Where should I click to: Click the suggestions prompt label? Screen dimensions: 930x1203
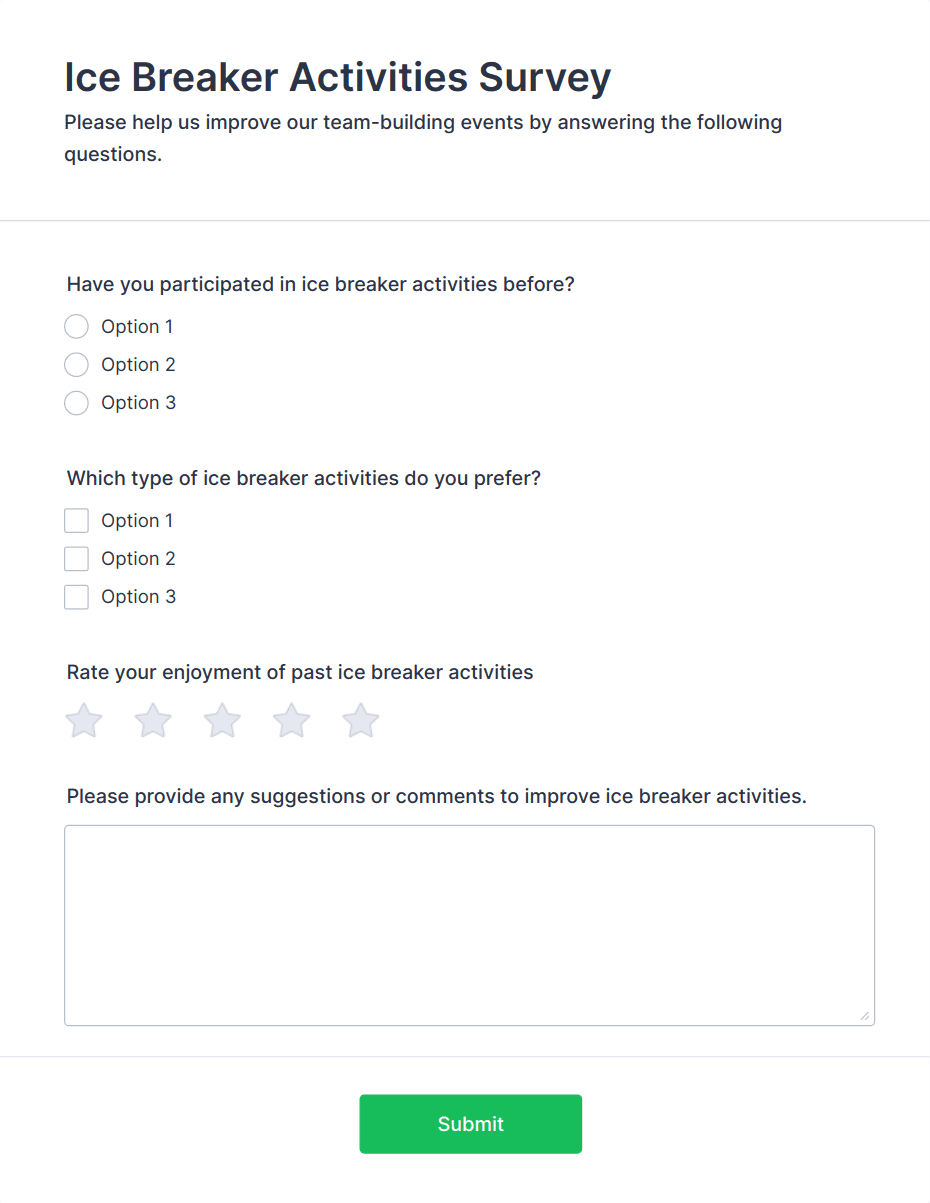pyautogui.click(x=437, y=796)
